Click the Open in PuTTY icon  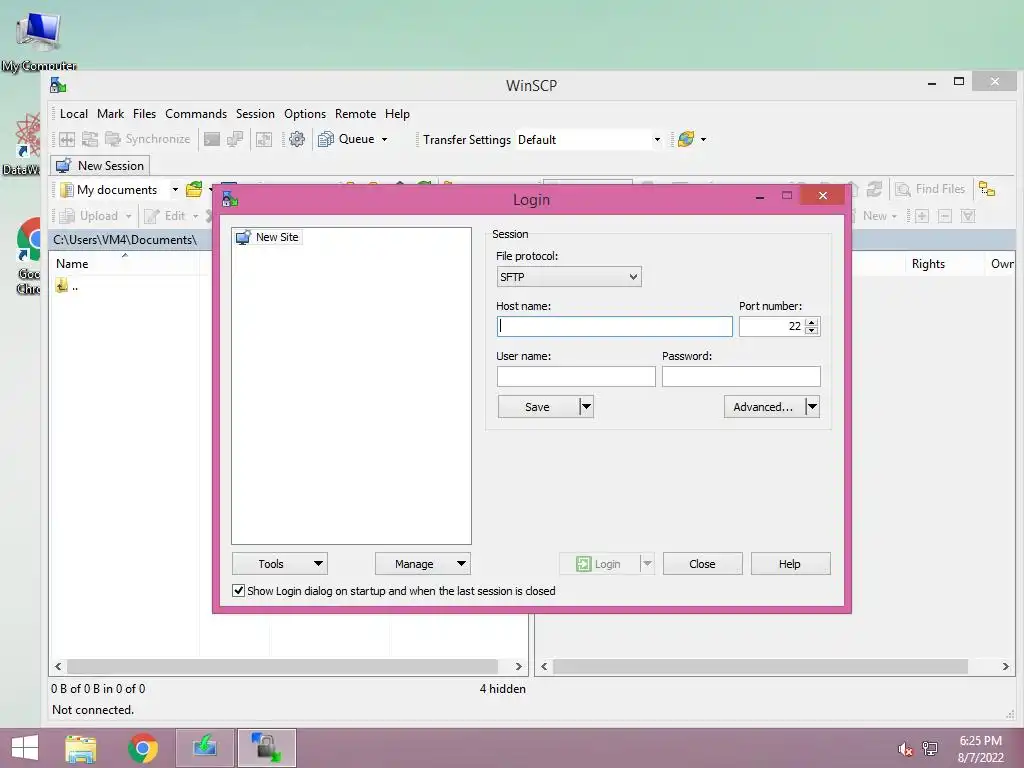pyautogui.click(x=235, y=139)
